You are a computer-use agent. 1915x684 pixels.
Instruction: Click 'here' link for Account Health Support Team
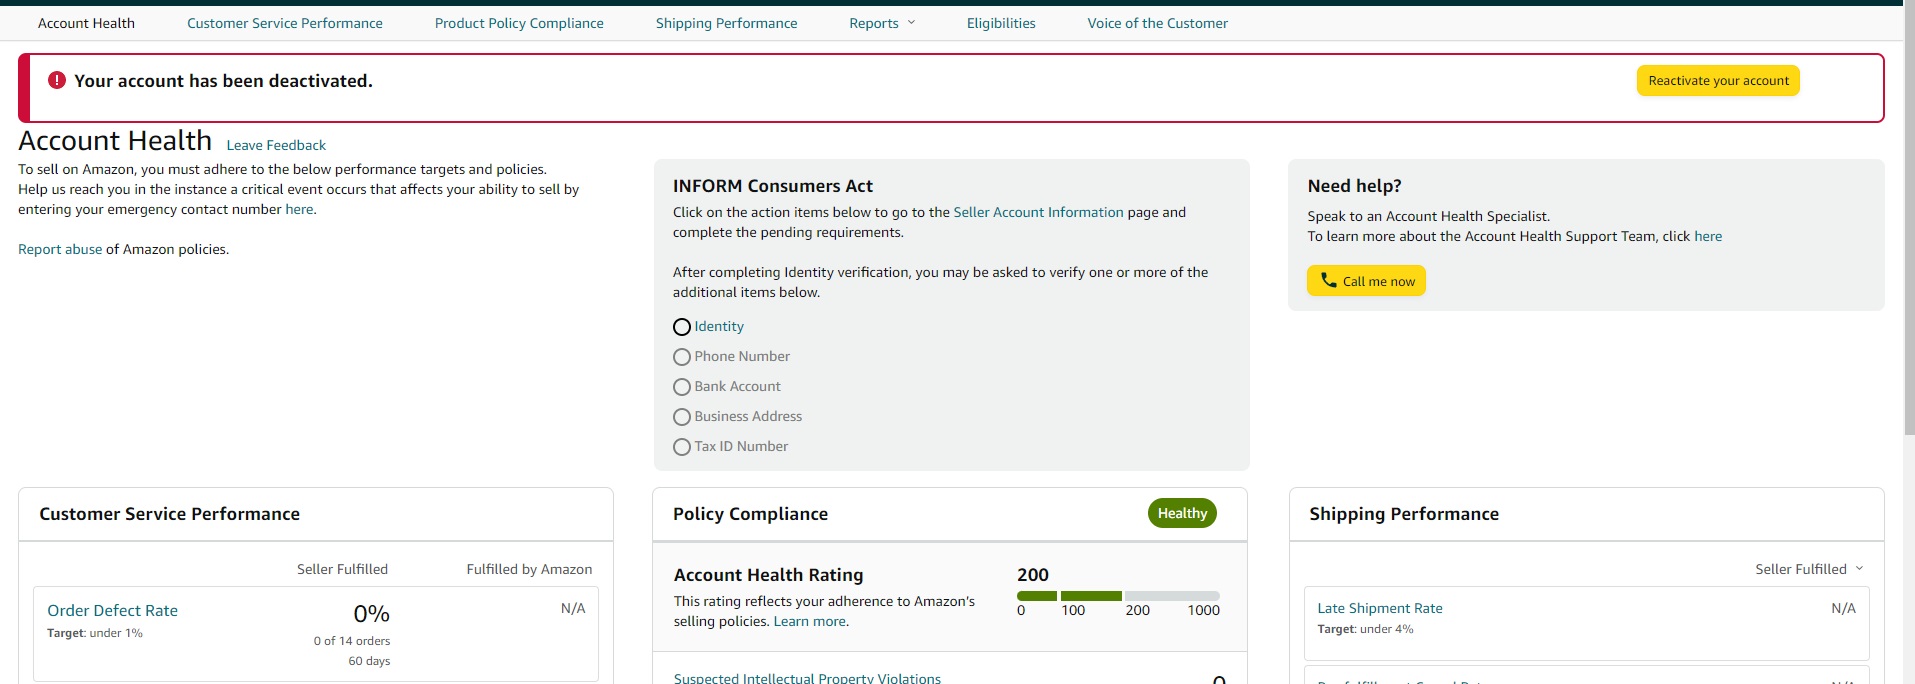(1708, 236)
